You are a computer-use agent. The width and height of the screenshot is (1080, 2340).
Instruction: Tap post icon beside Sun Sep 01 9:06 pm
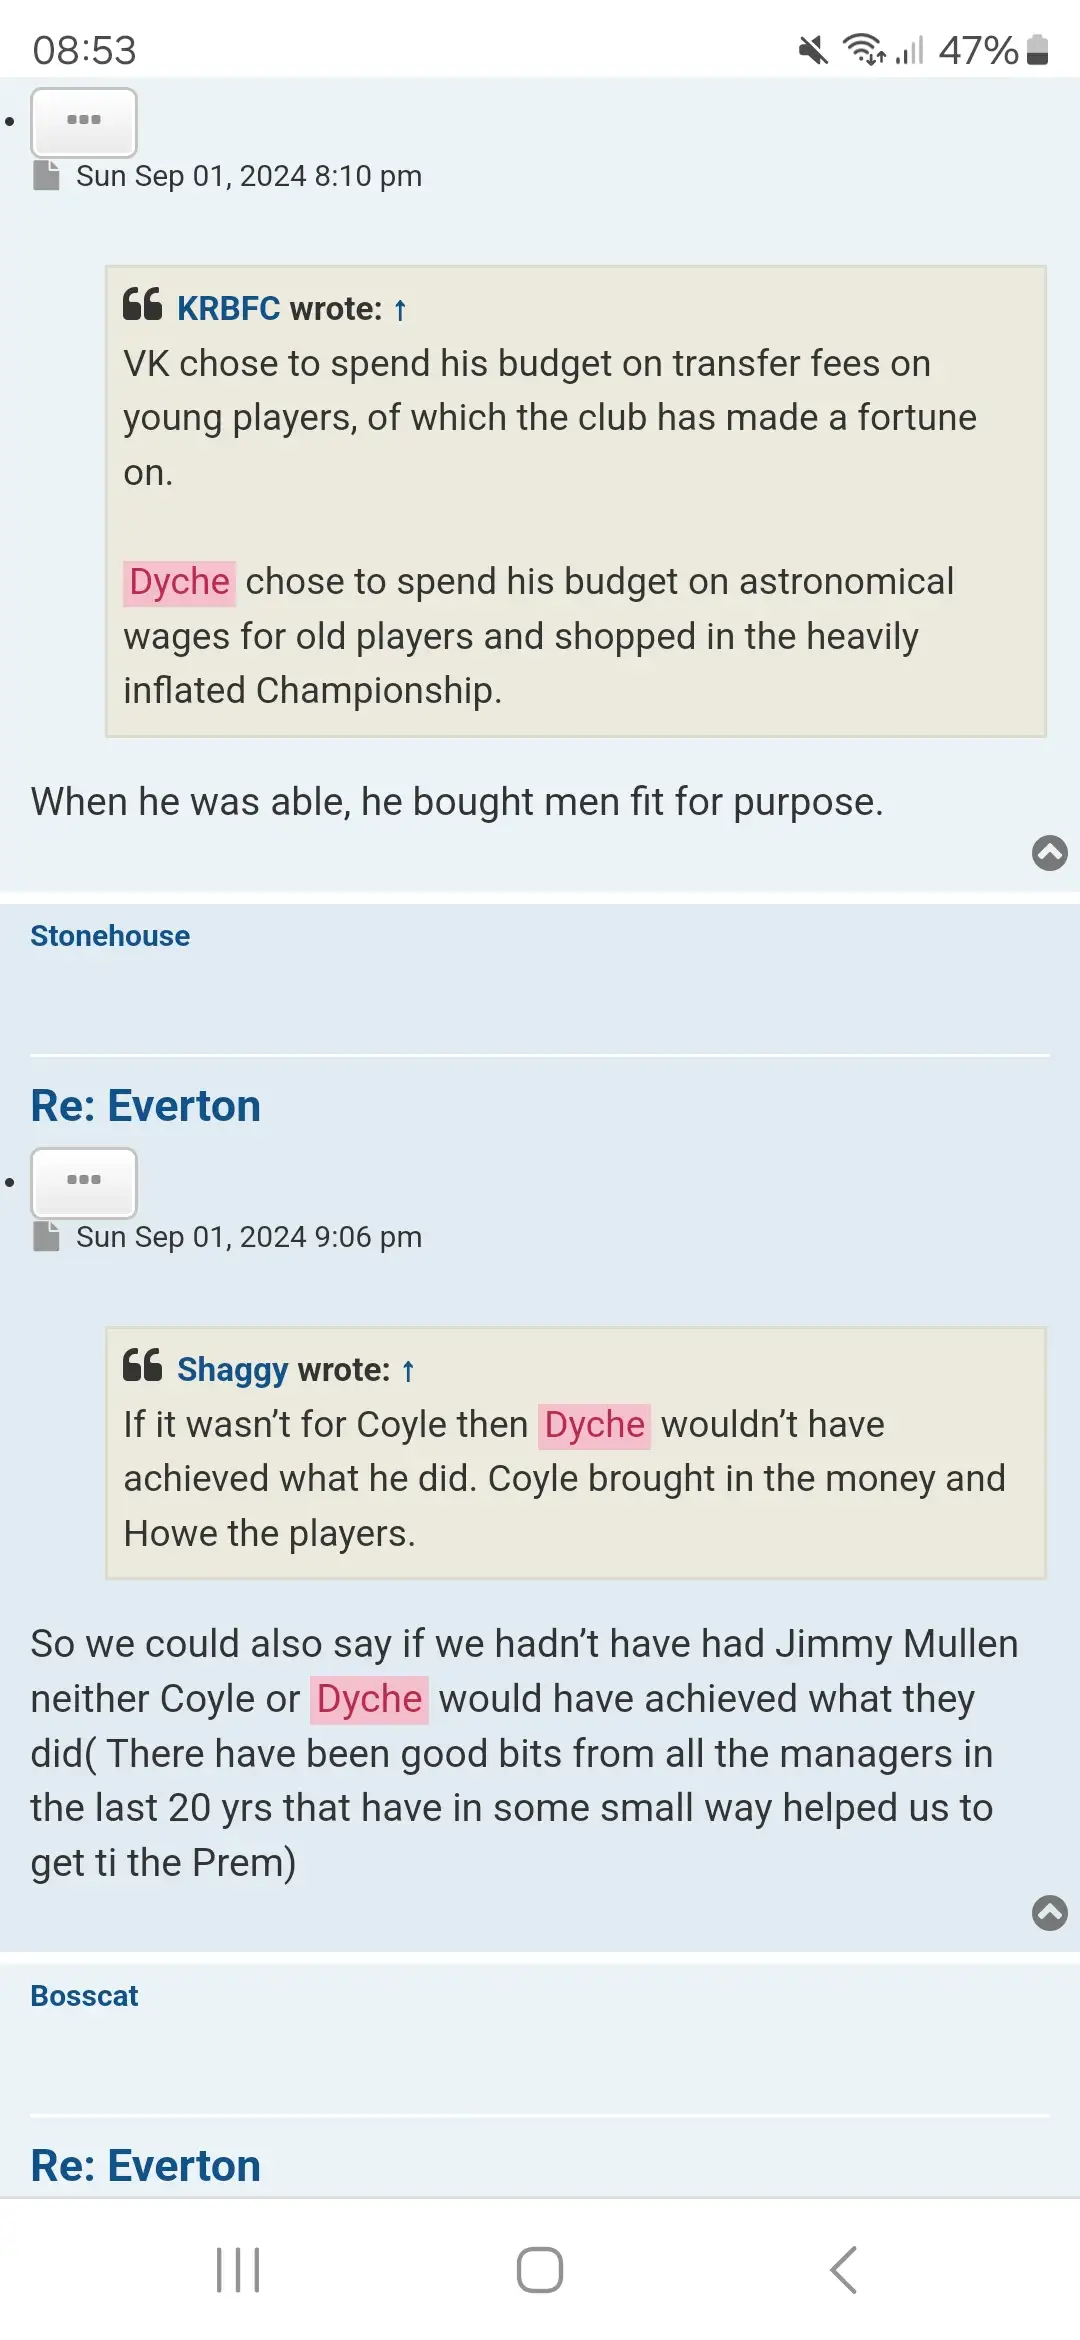[46, 1237]
